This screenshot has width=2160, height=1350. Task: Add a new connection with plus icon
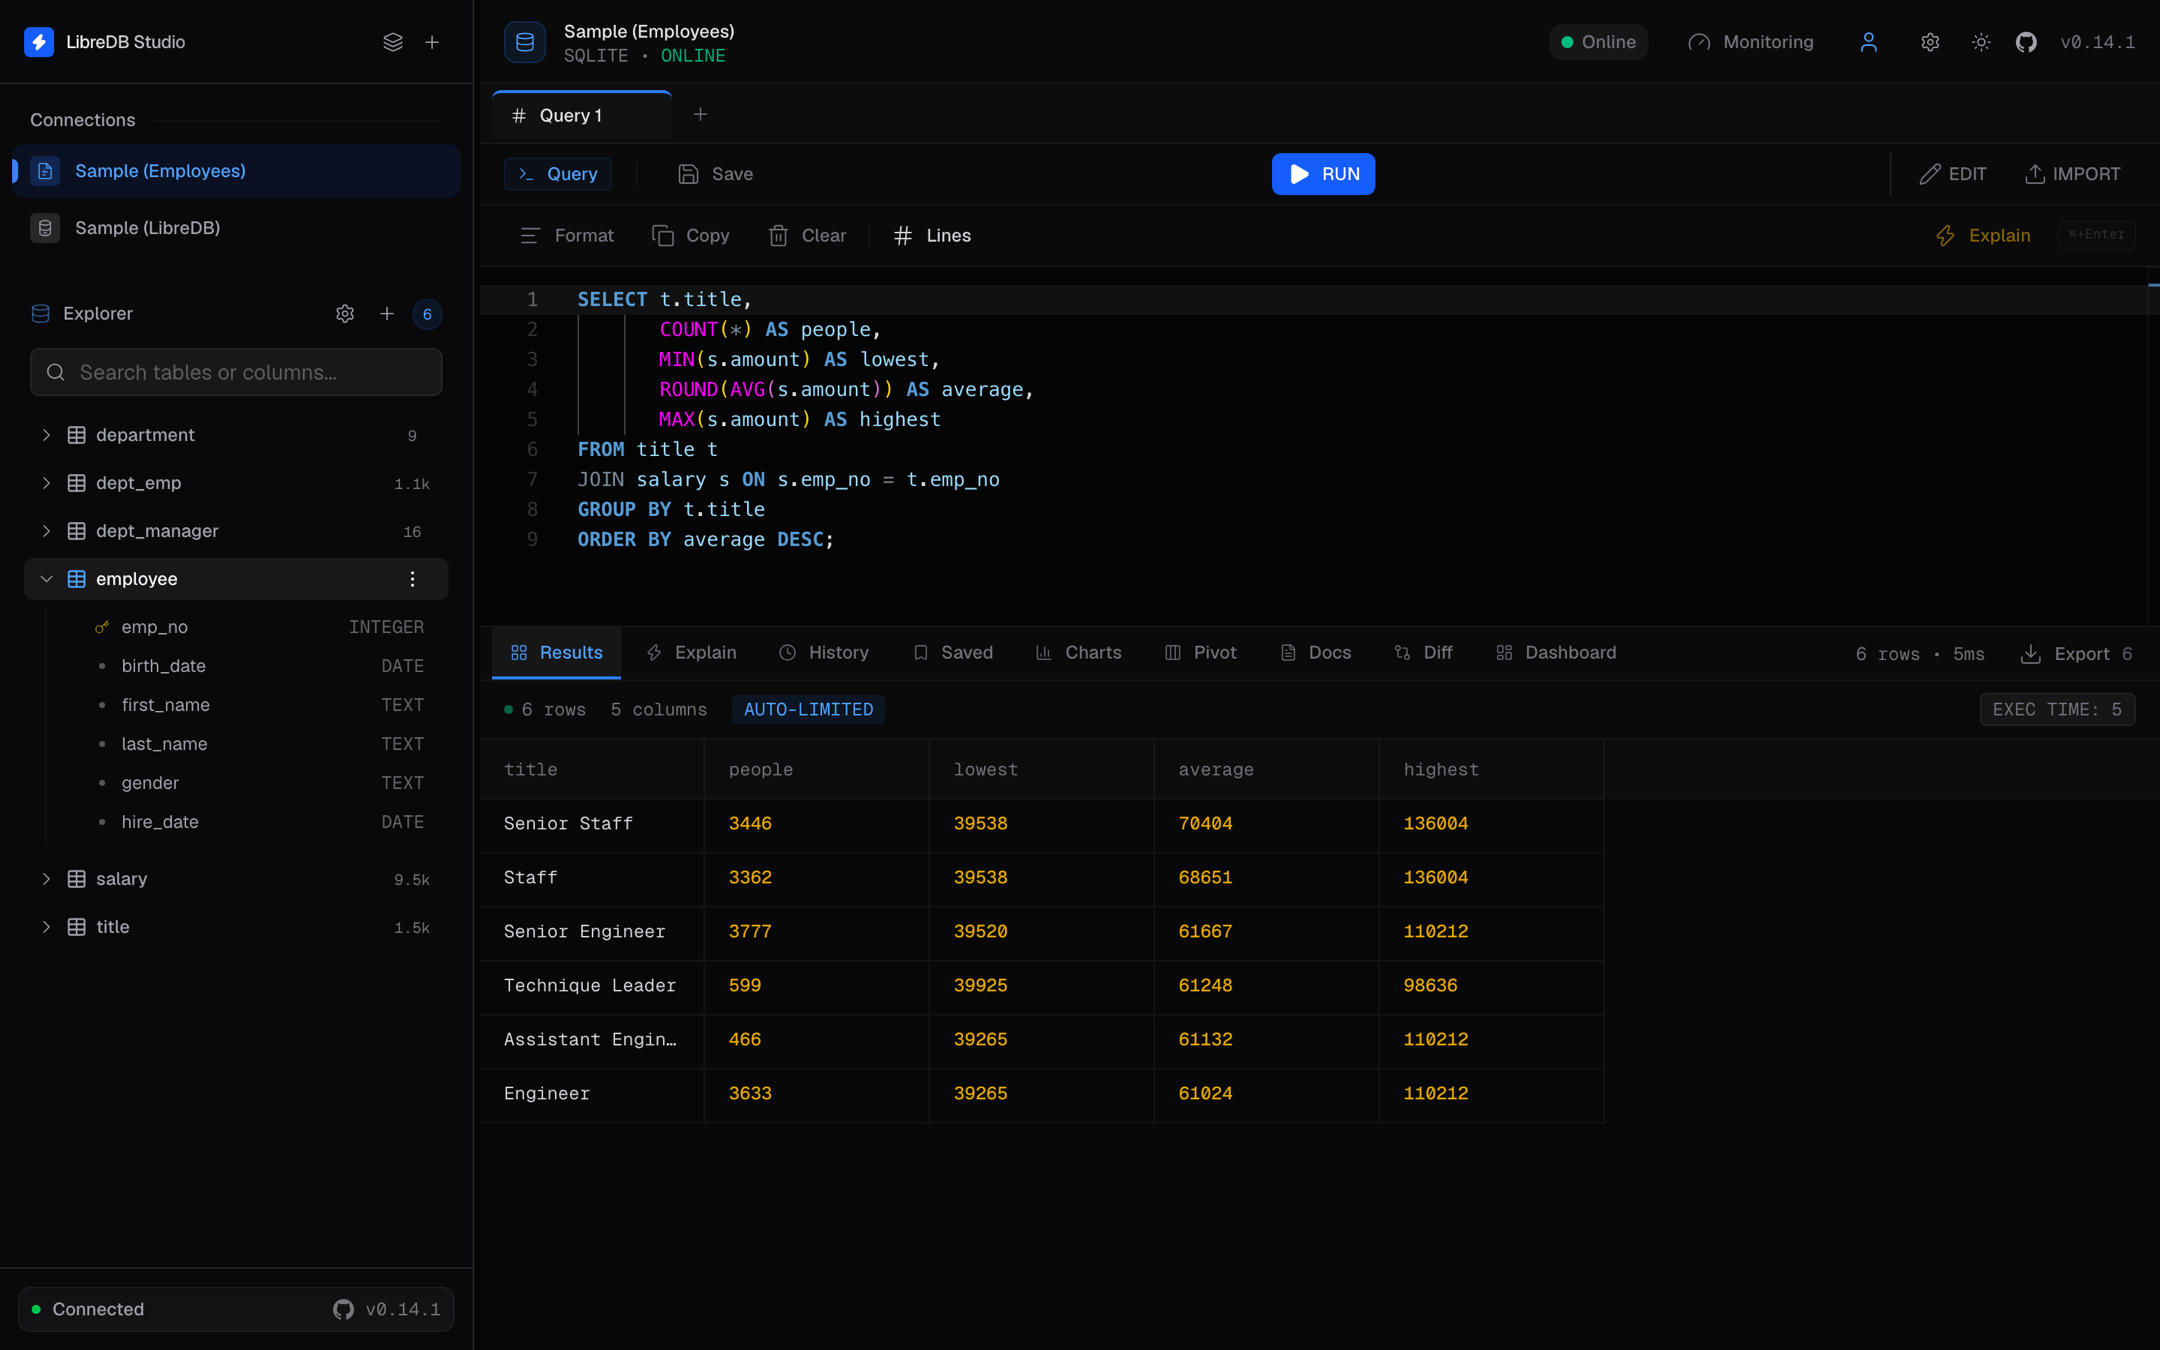[x=432, y=42]
